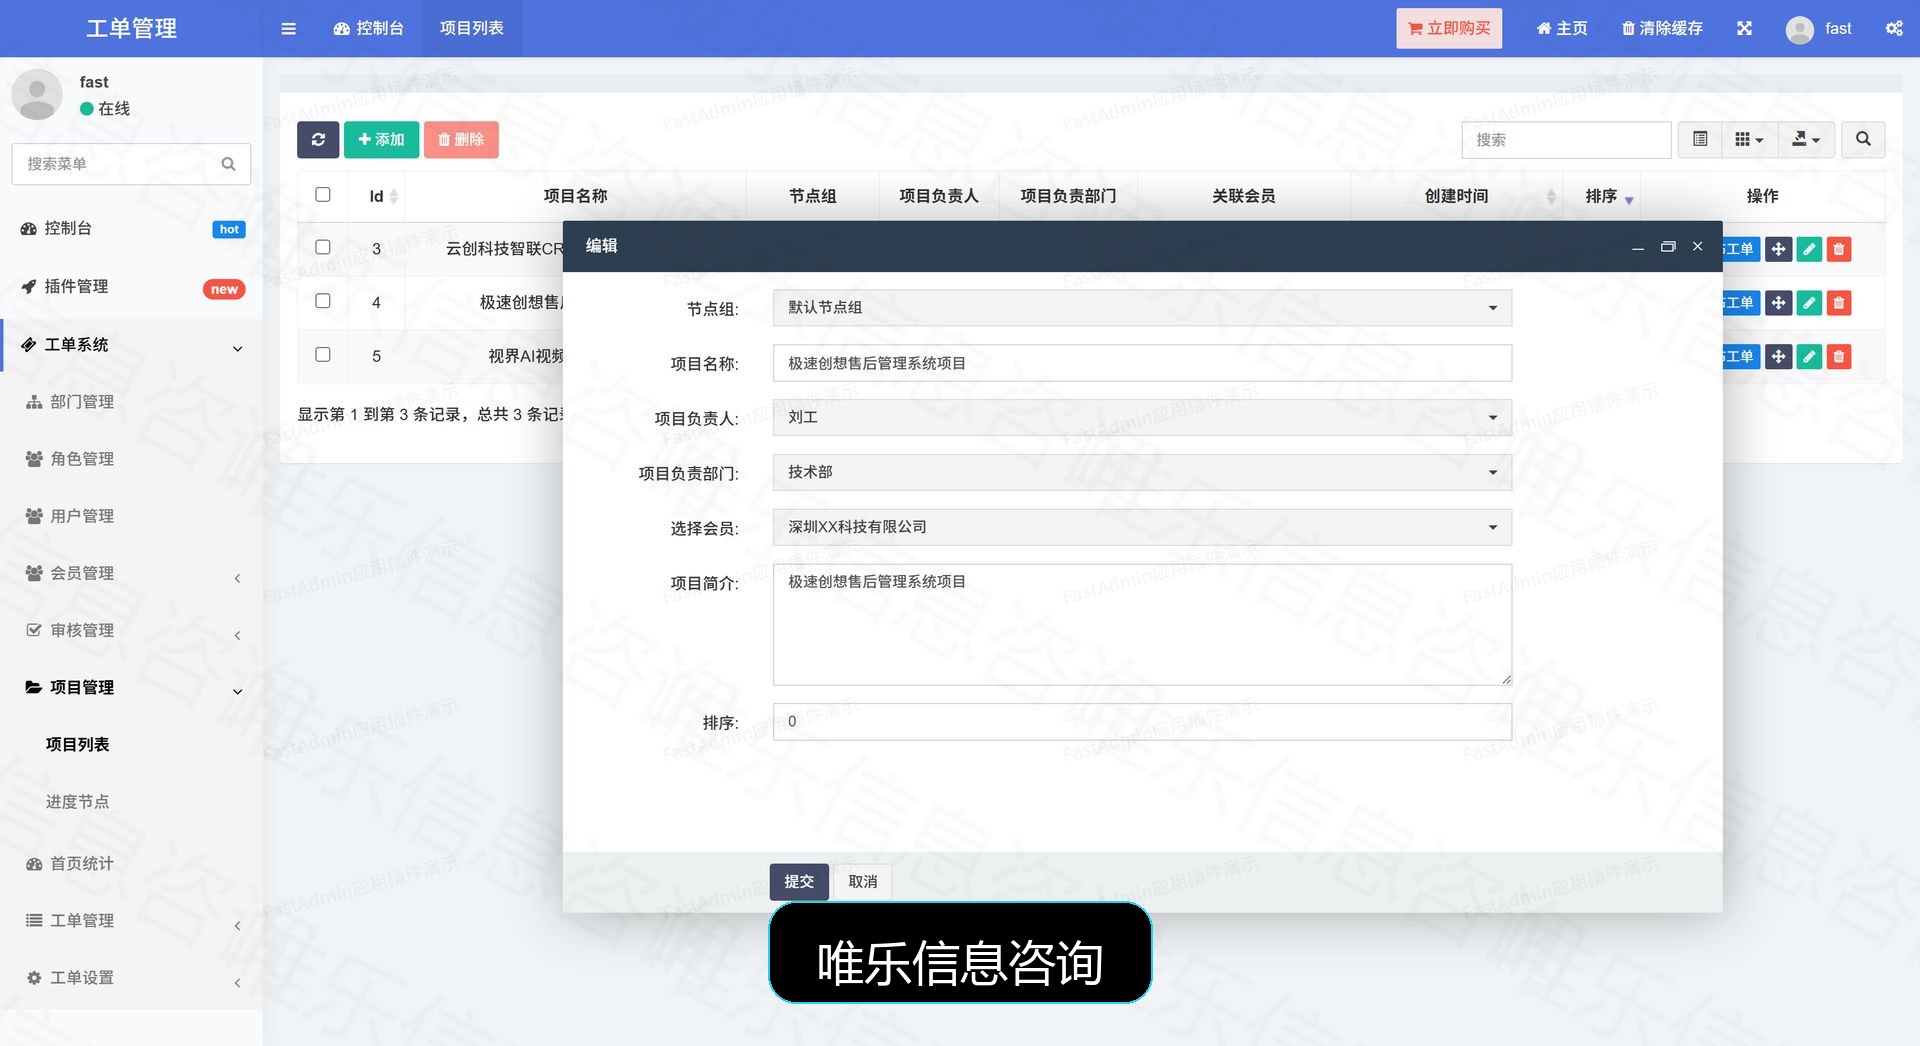
Task: Toggle the sidebar hamburger menu icon
Action: (x=288, y=28)
